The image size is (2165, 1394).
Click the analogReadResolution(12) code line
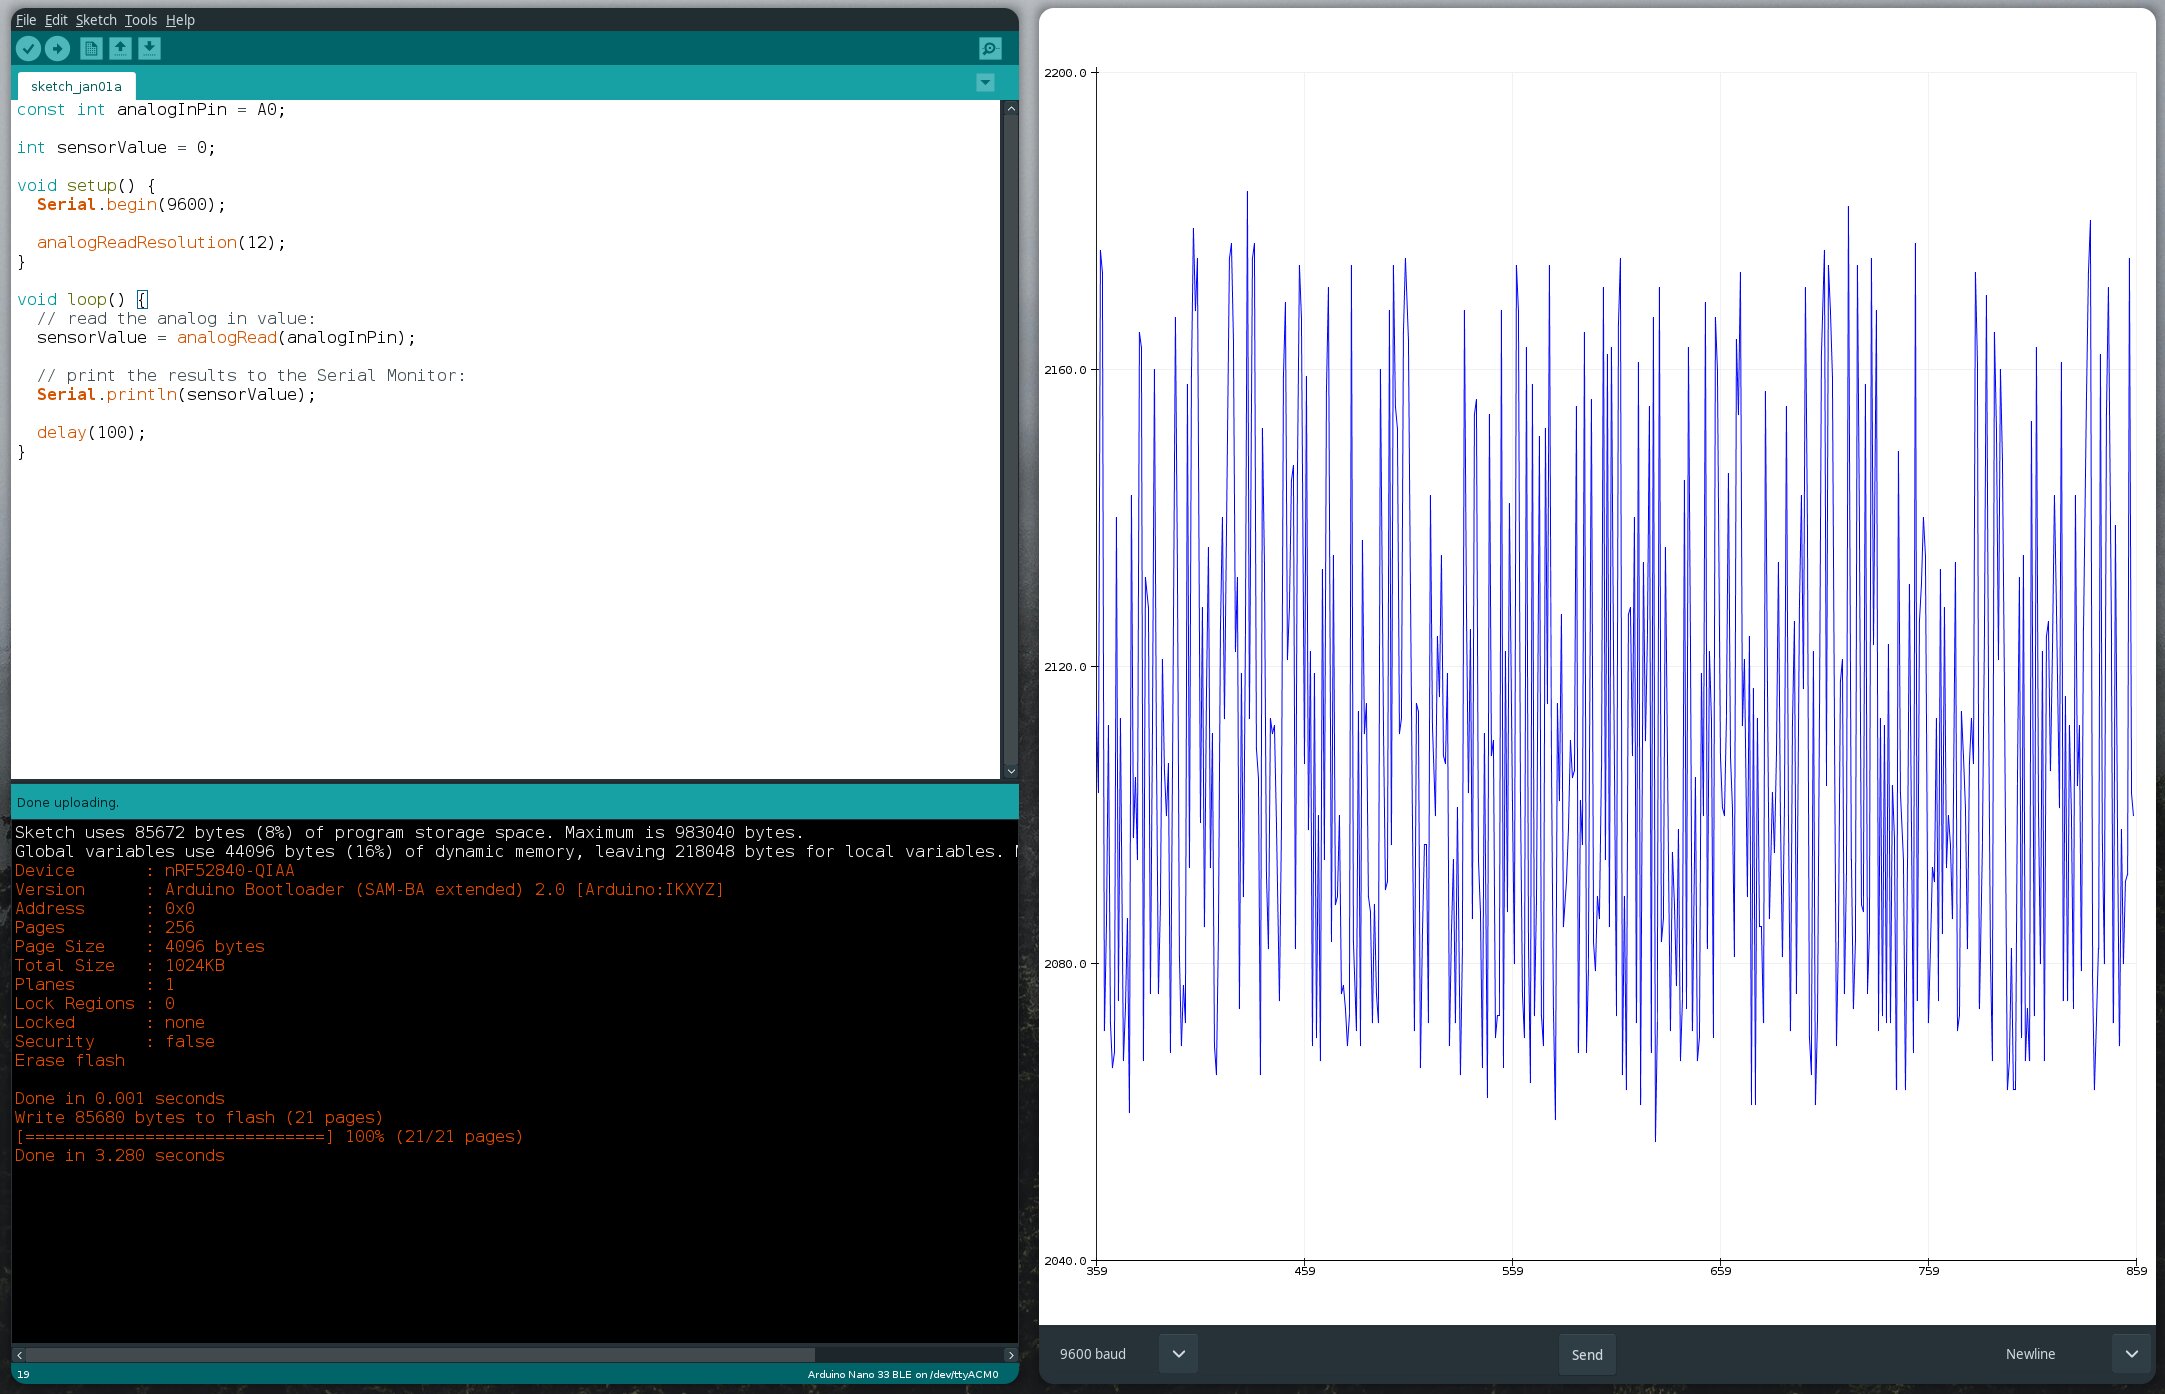[160, 243]
